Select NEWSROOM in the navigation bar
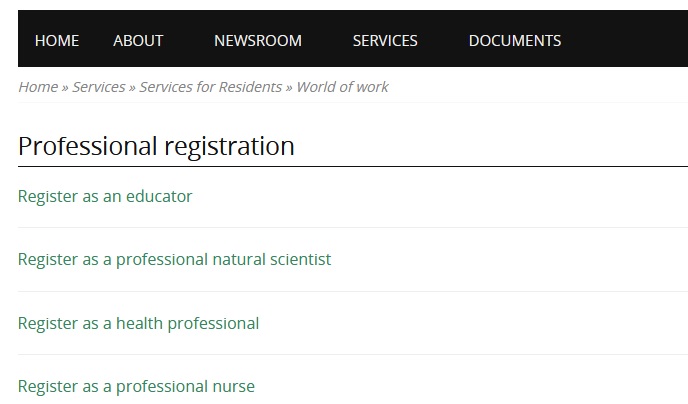 pyautogui.click(x=257, y=41)
